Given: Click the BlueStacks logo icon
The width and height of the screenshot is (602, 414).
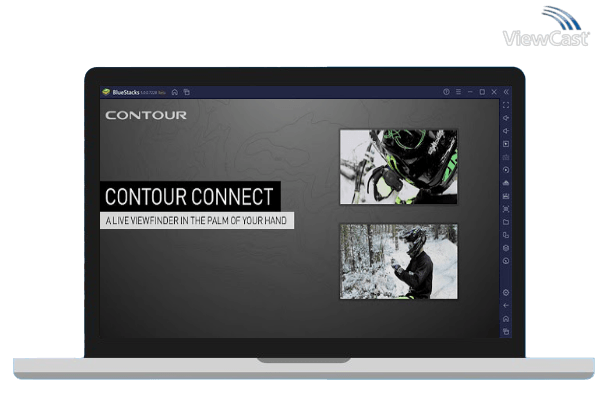Looking at the screenshot, I should (x=106, y=92).
